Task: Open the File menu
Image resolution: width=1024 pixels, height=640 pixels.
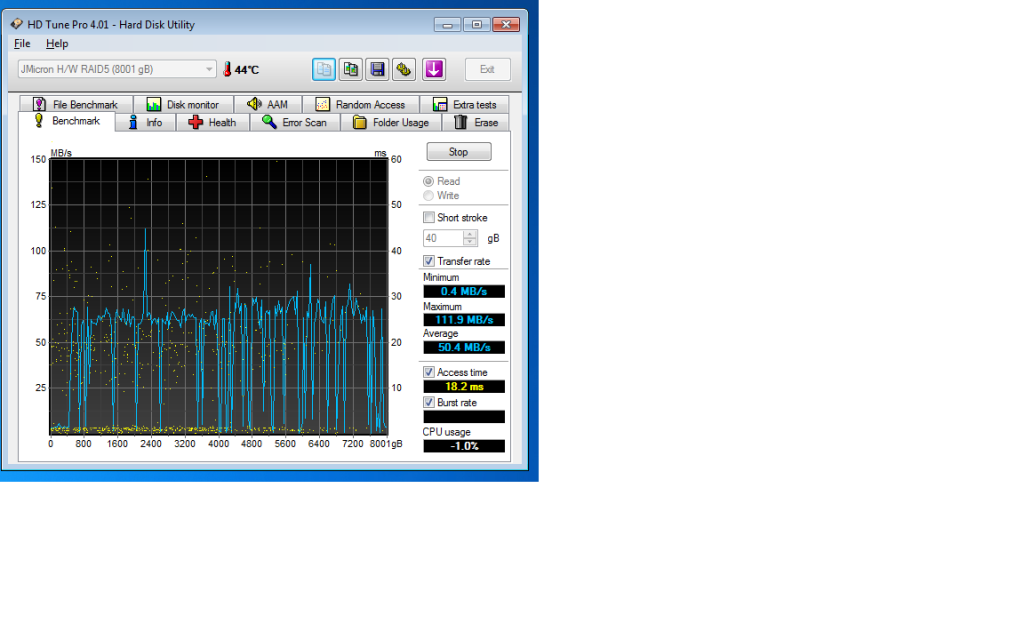Action: click(22, 44)
